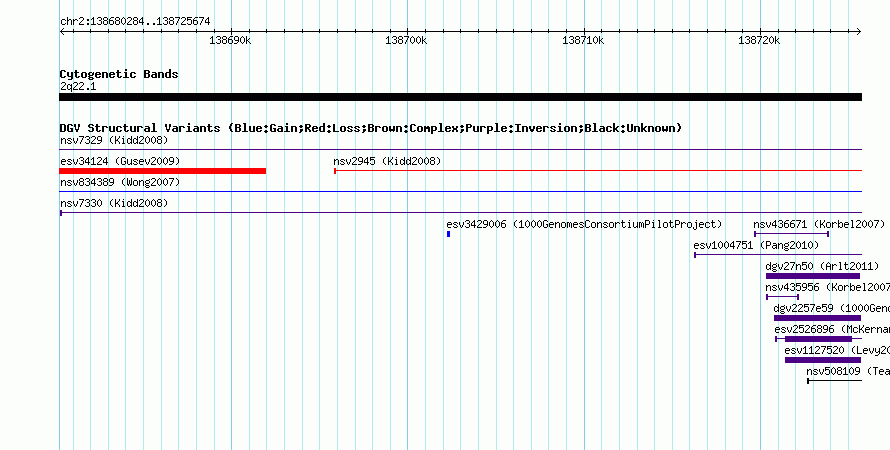890x450 pixels.
Task: Click the DGV Structural Variants track title
Action: tap(371, 128)
